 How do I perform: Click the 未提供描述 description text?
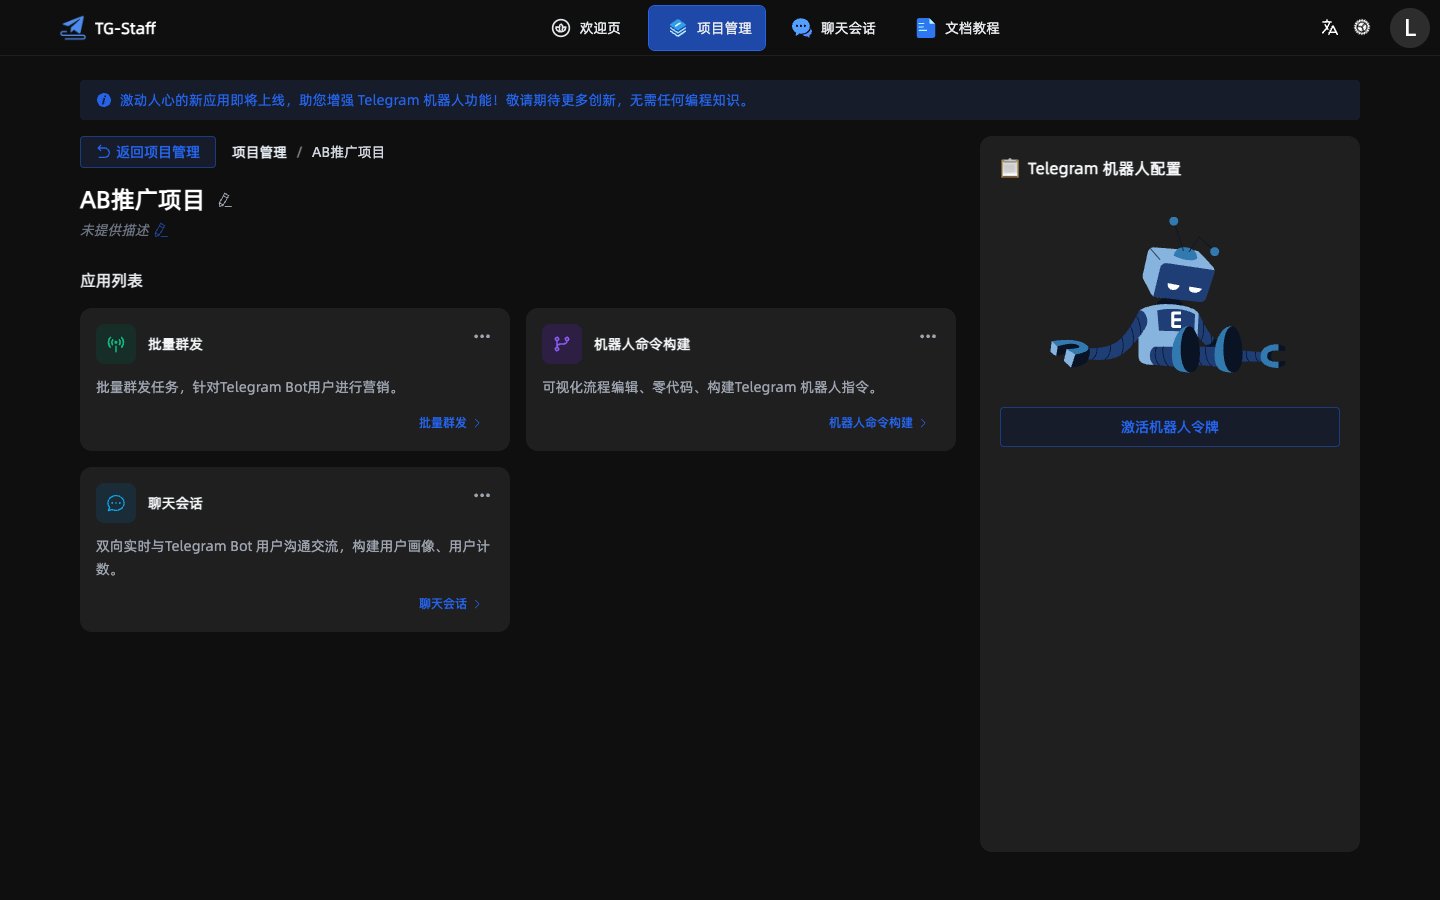(x=115, y=230)
